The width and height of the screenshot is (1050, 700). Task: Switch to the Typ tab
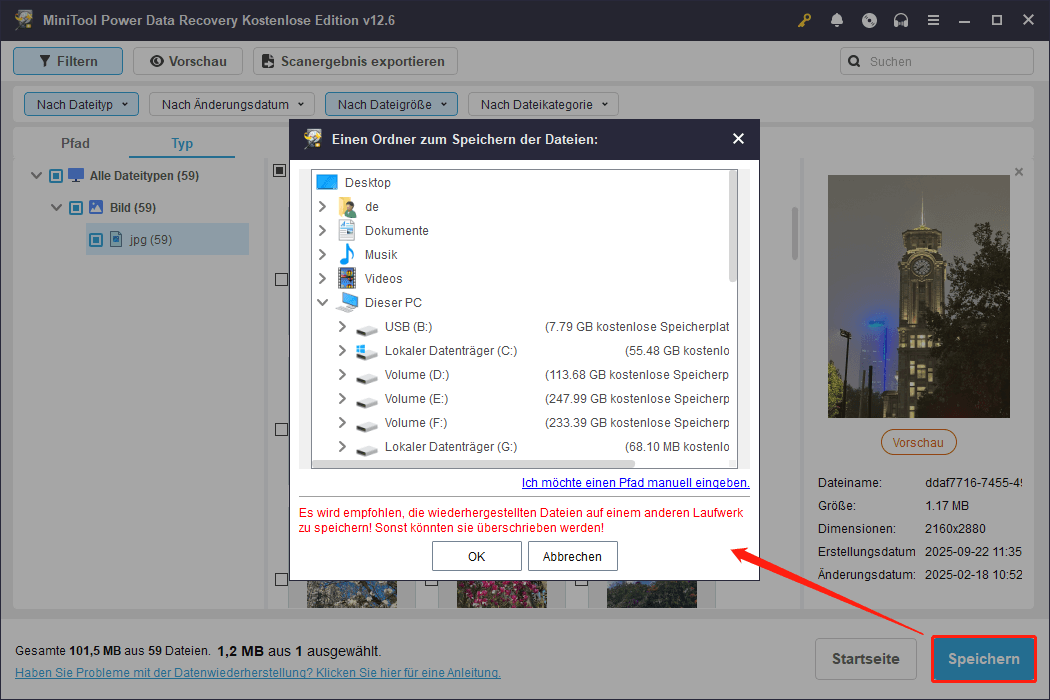tap(181, 143)
